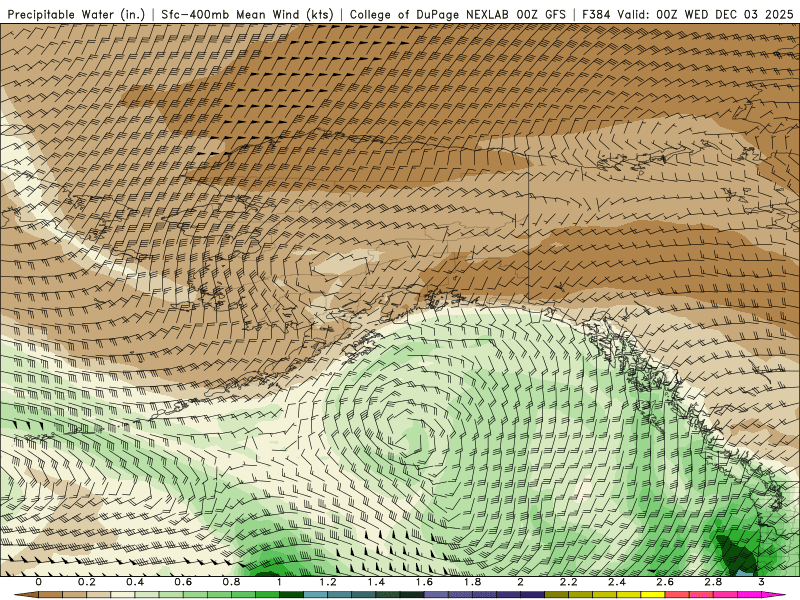Click the '2.2' color scale label
The height and width of the screenshot is (600, 800).
568,582
